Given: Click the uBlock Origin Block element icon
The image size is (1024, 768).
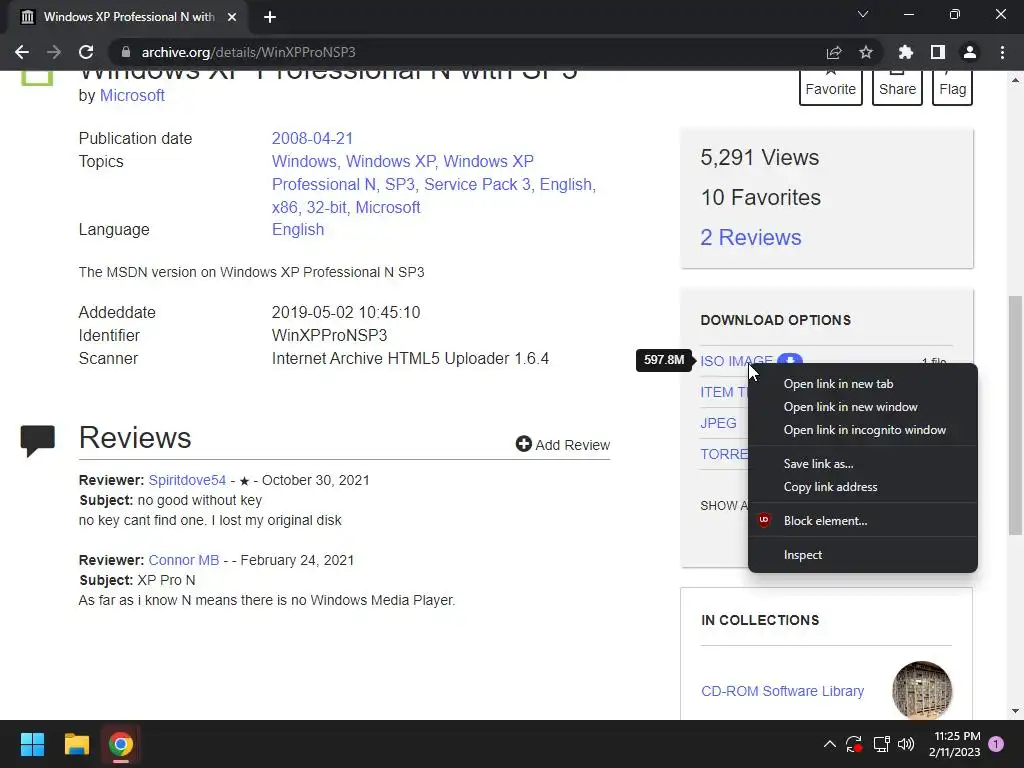Looking at the screenshot, I should (763, 520).
